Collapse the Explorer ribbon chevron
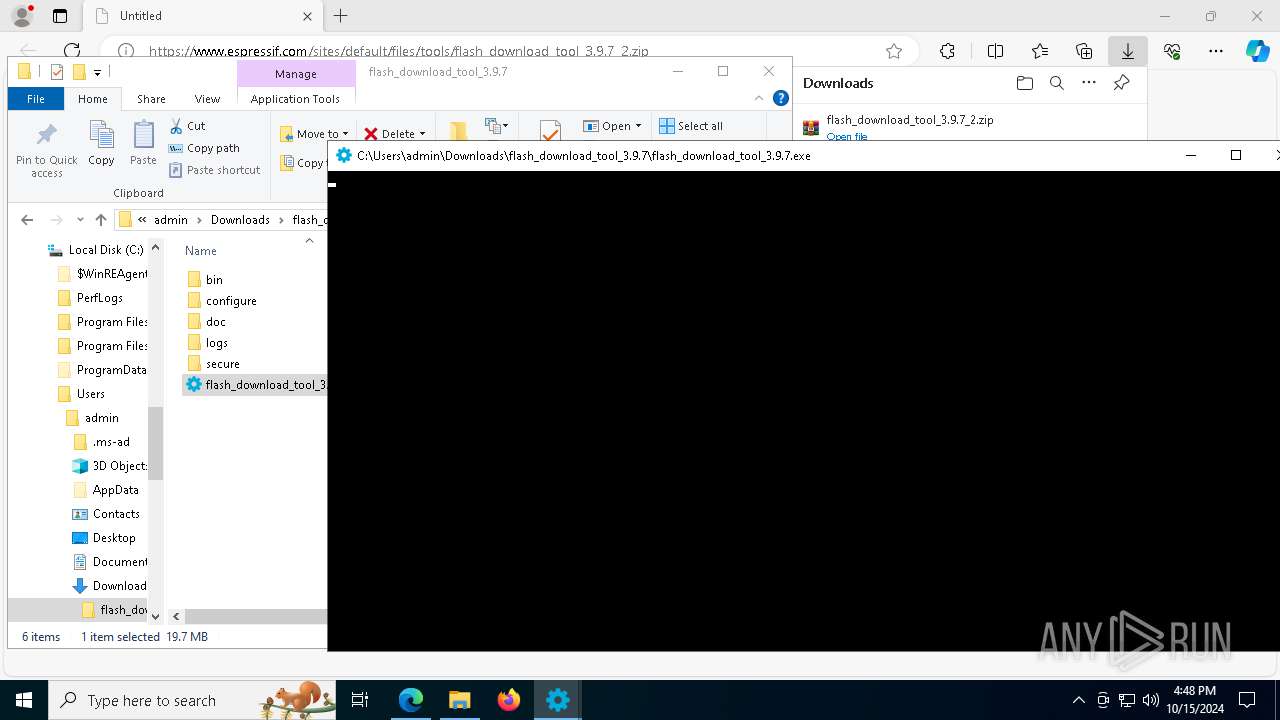 (759, 98)
